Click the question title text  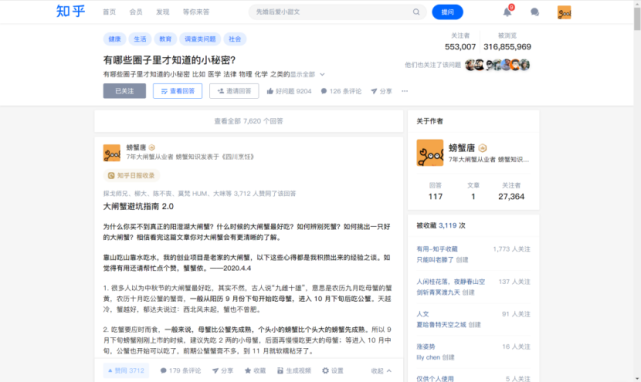coord(169,60)
